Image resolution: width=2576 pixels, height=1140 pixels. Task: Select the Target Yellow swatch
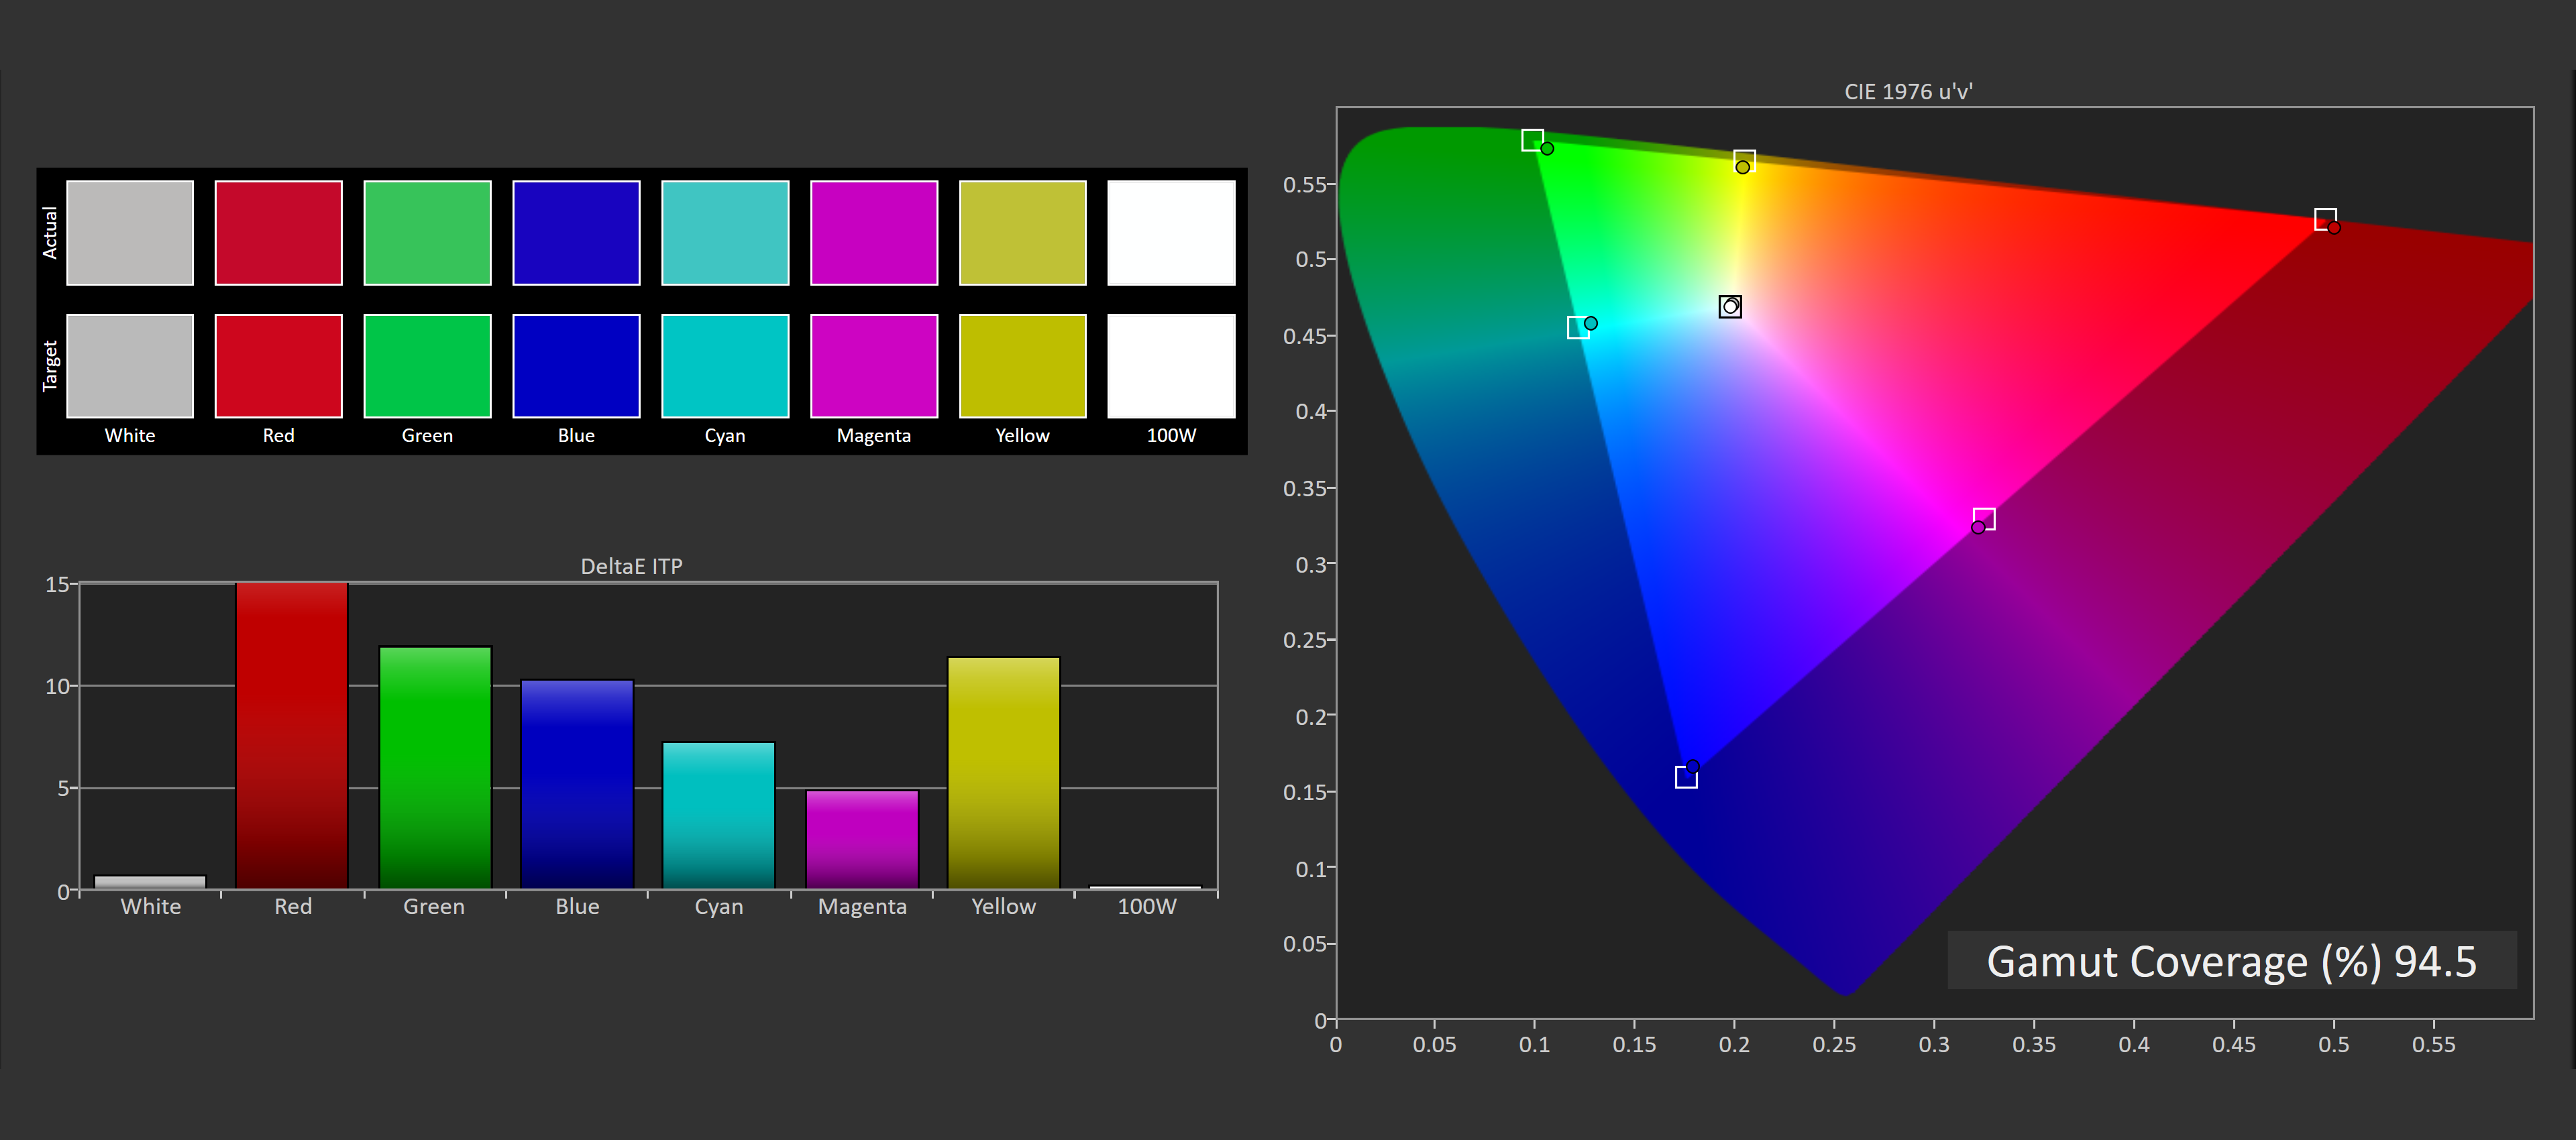(x=1022, y=365)
